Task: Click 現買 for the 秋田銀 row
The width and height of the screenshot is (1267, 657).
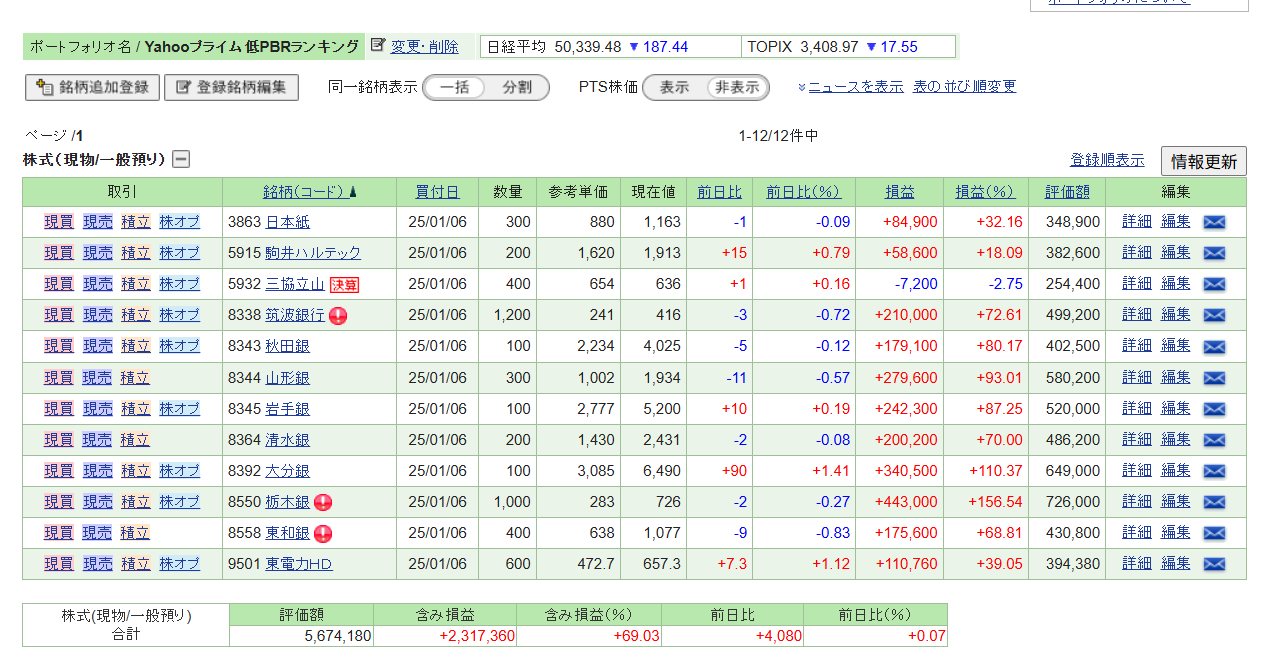Action: [59, 346]
